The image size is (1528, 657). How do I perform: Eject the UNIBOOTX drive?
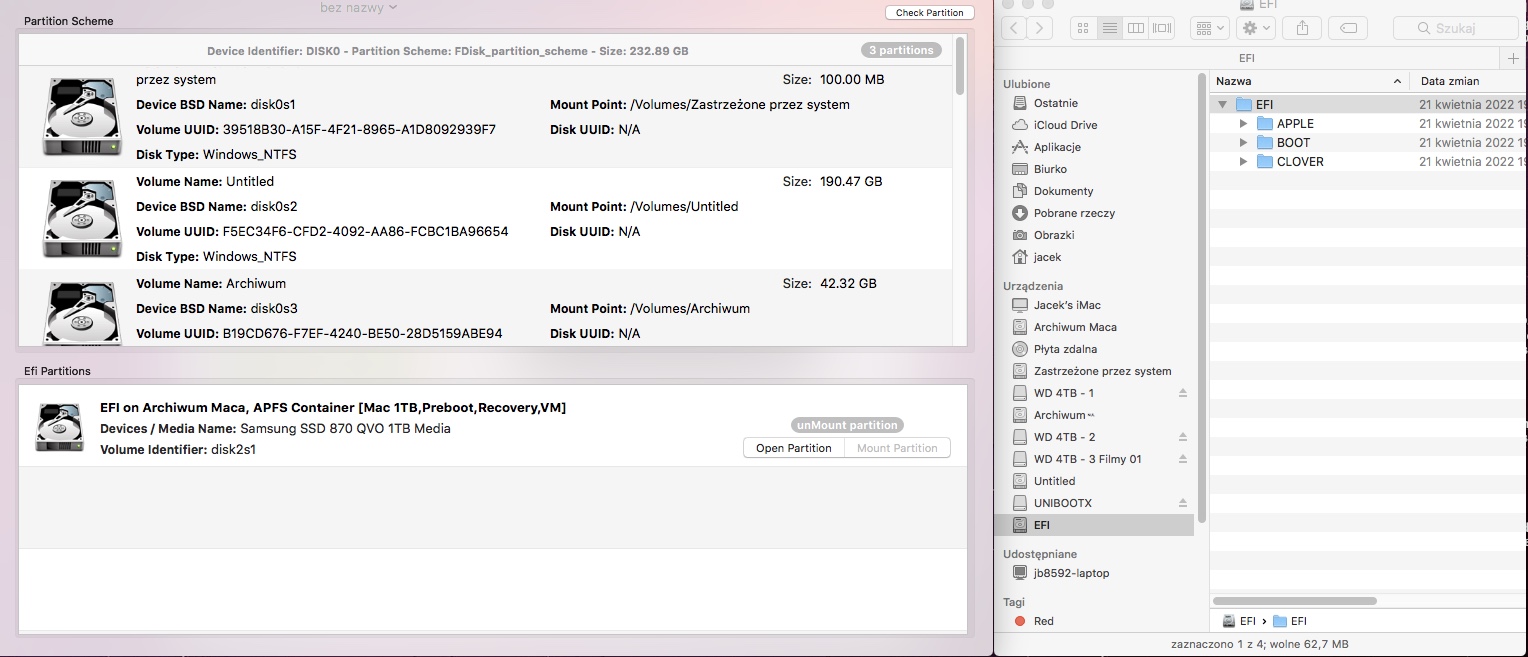point(1182,503)
